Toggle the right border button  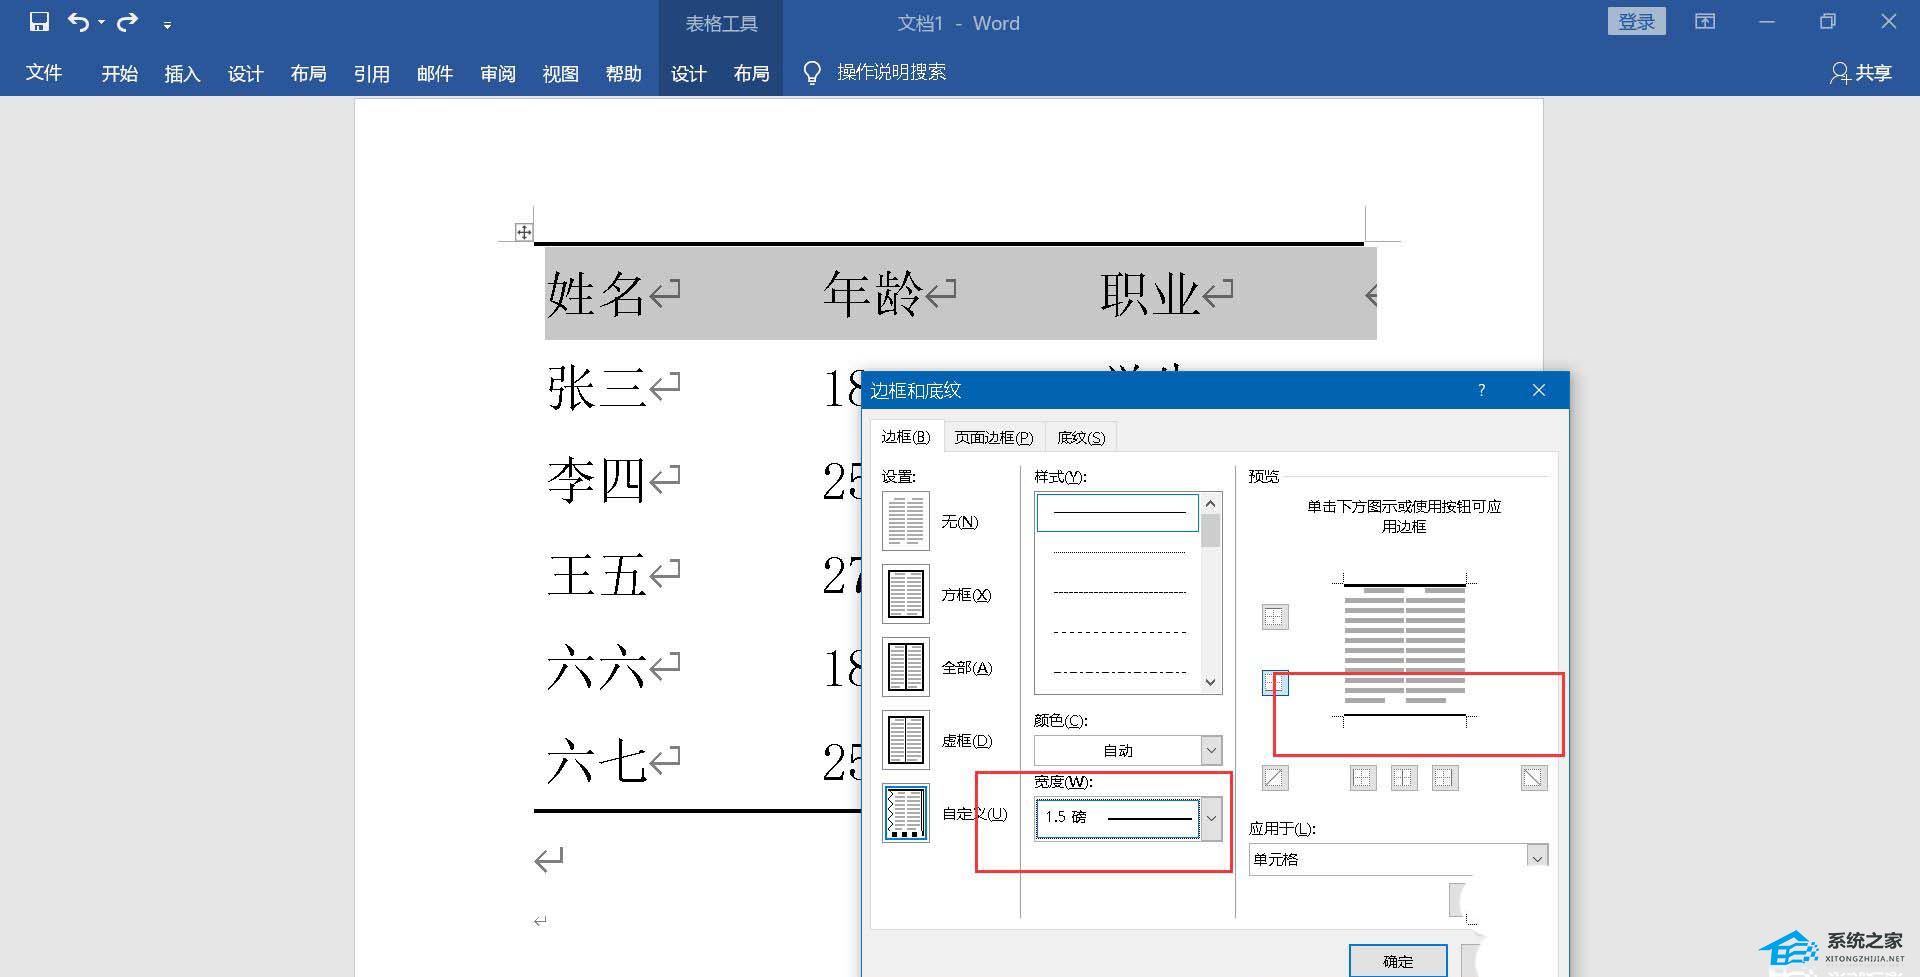pos(1445,777)
